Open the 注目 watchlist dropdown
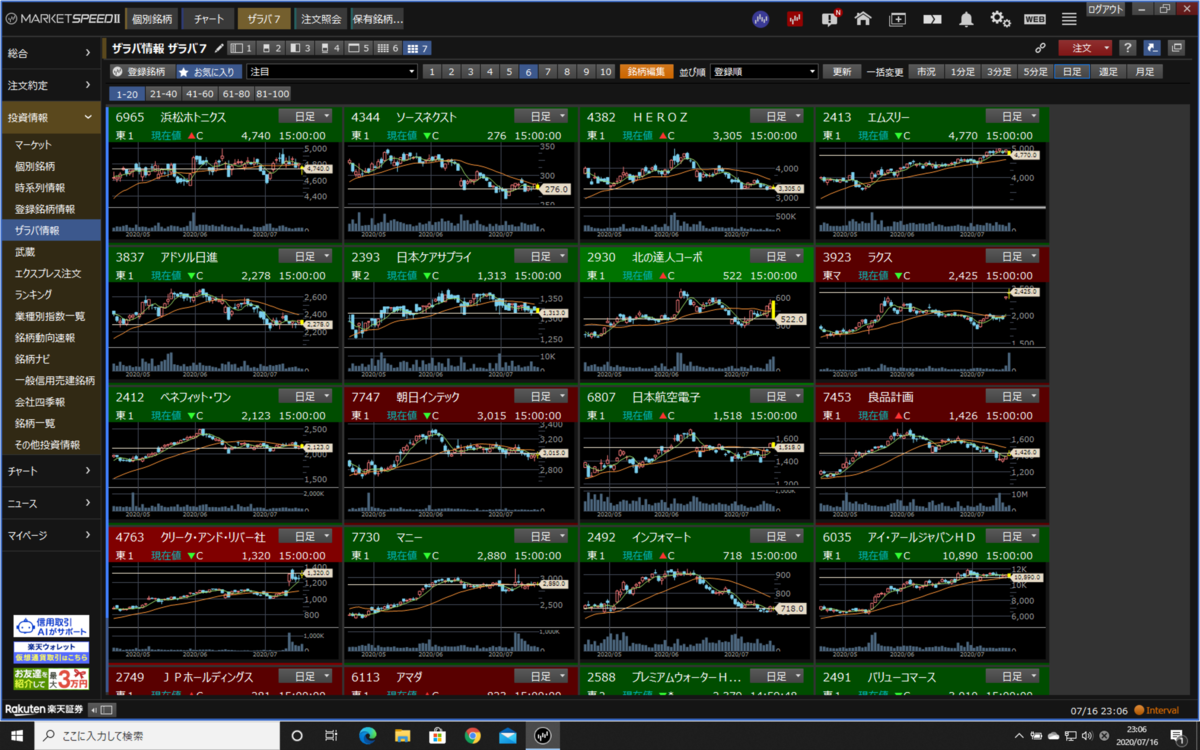 [x=332, y=72]
